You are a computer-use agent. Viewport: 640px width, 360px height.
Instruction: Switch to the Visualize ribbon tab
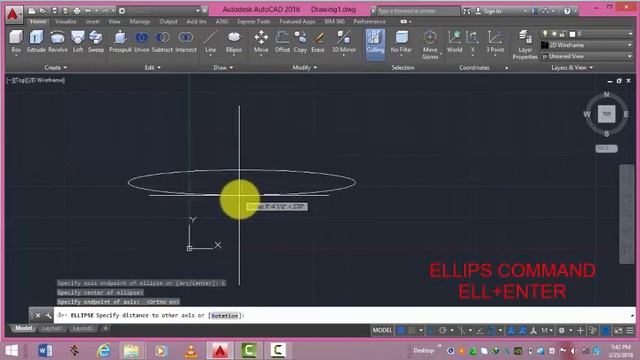point(66,21)
